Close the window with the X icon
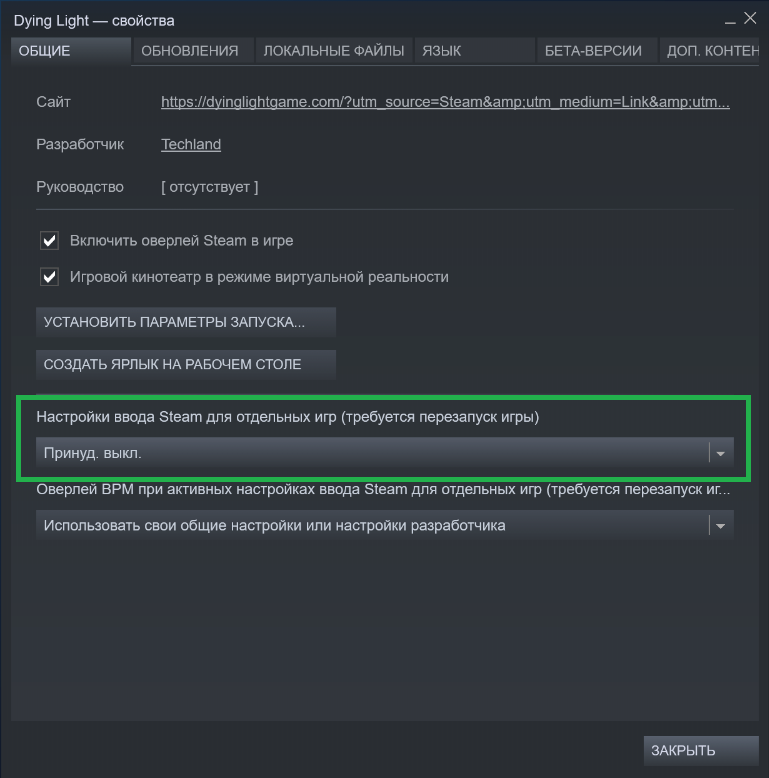 tap(749, 19)
